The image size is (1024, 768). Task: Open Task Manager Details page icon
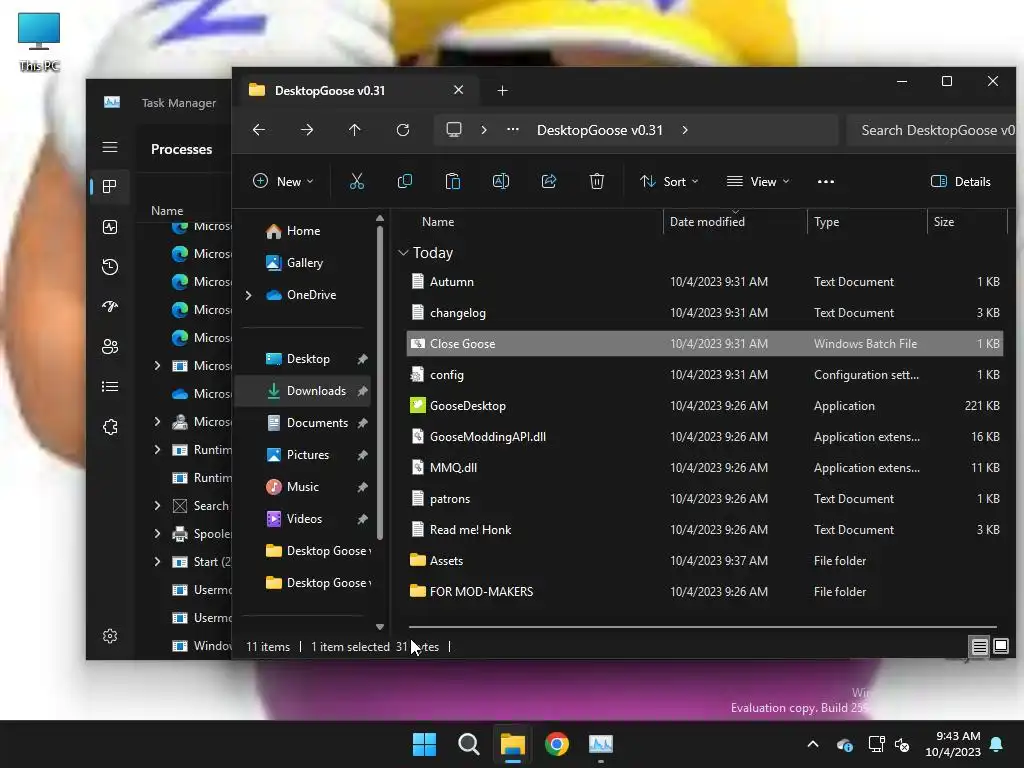coord(110,387)
